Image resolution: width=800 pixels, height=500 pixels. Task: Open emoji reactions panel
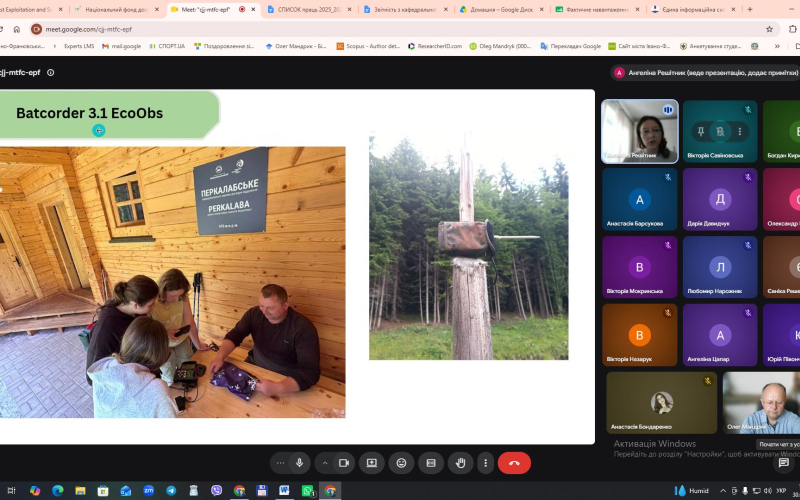pyautogui.click(x=402, y=463)
